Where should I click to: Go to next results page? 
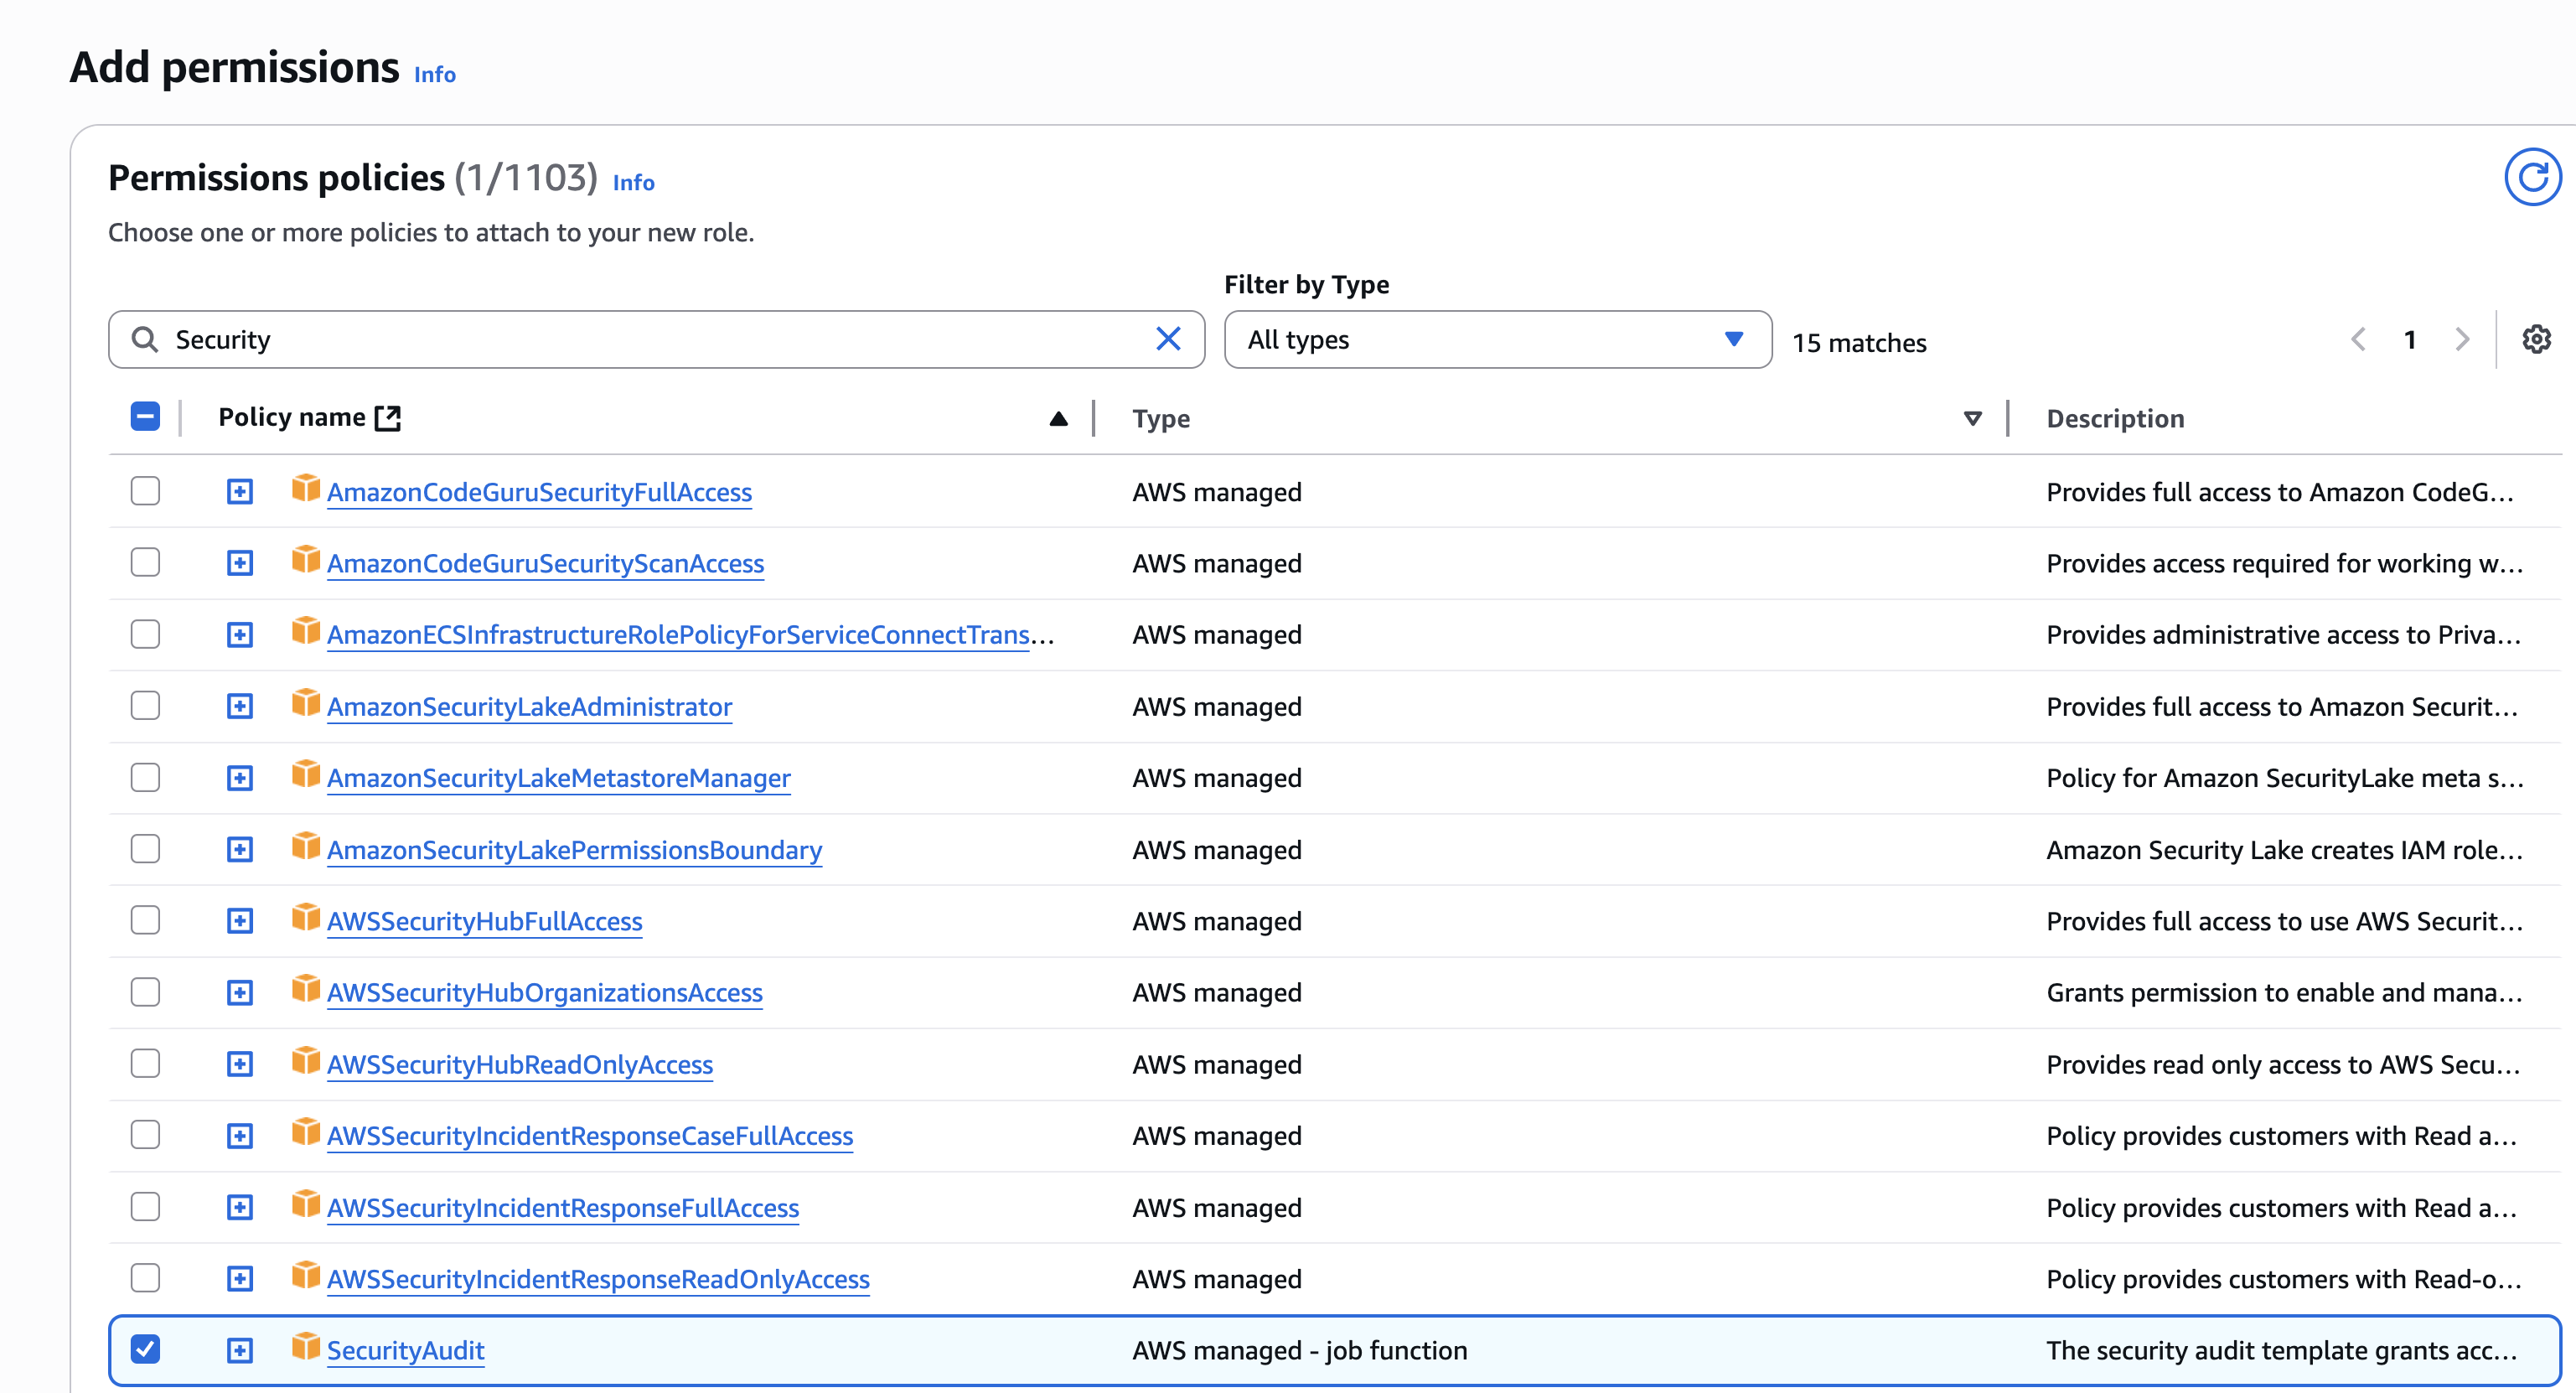tap(2462, 340)
